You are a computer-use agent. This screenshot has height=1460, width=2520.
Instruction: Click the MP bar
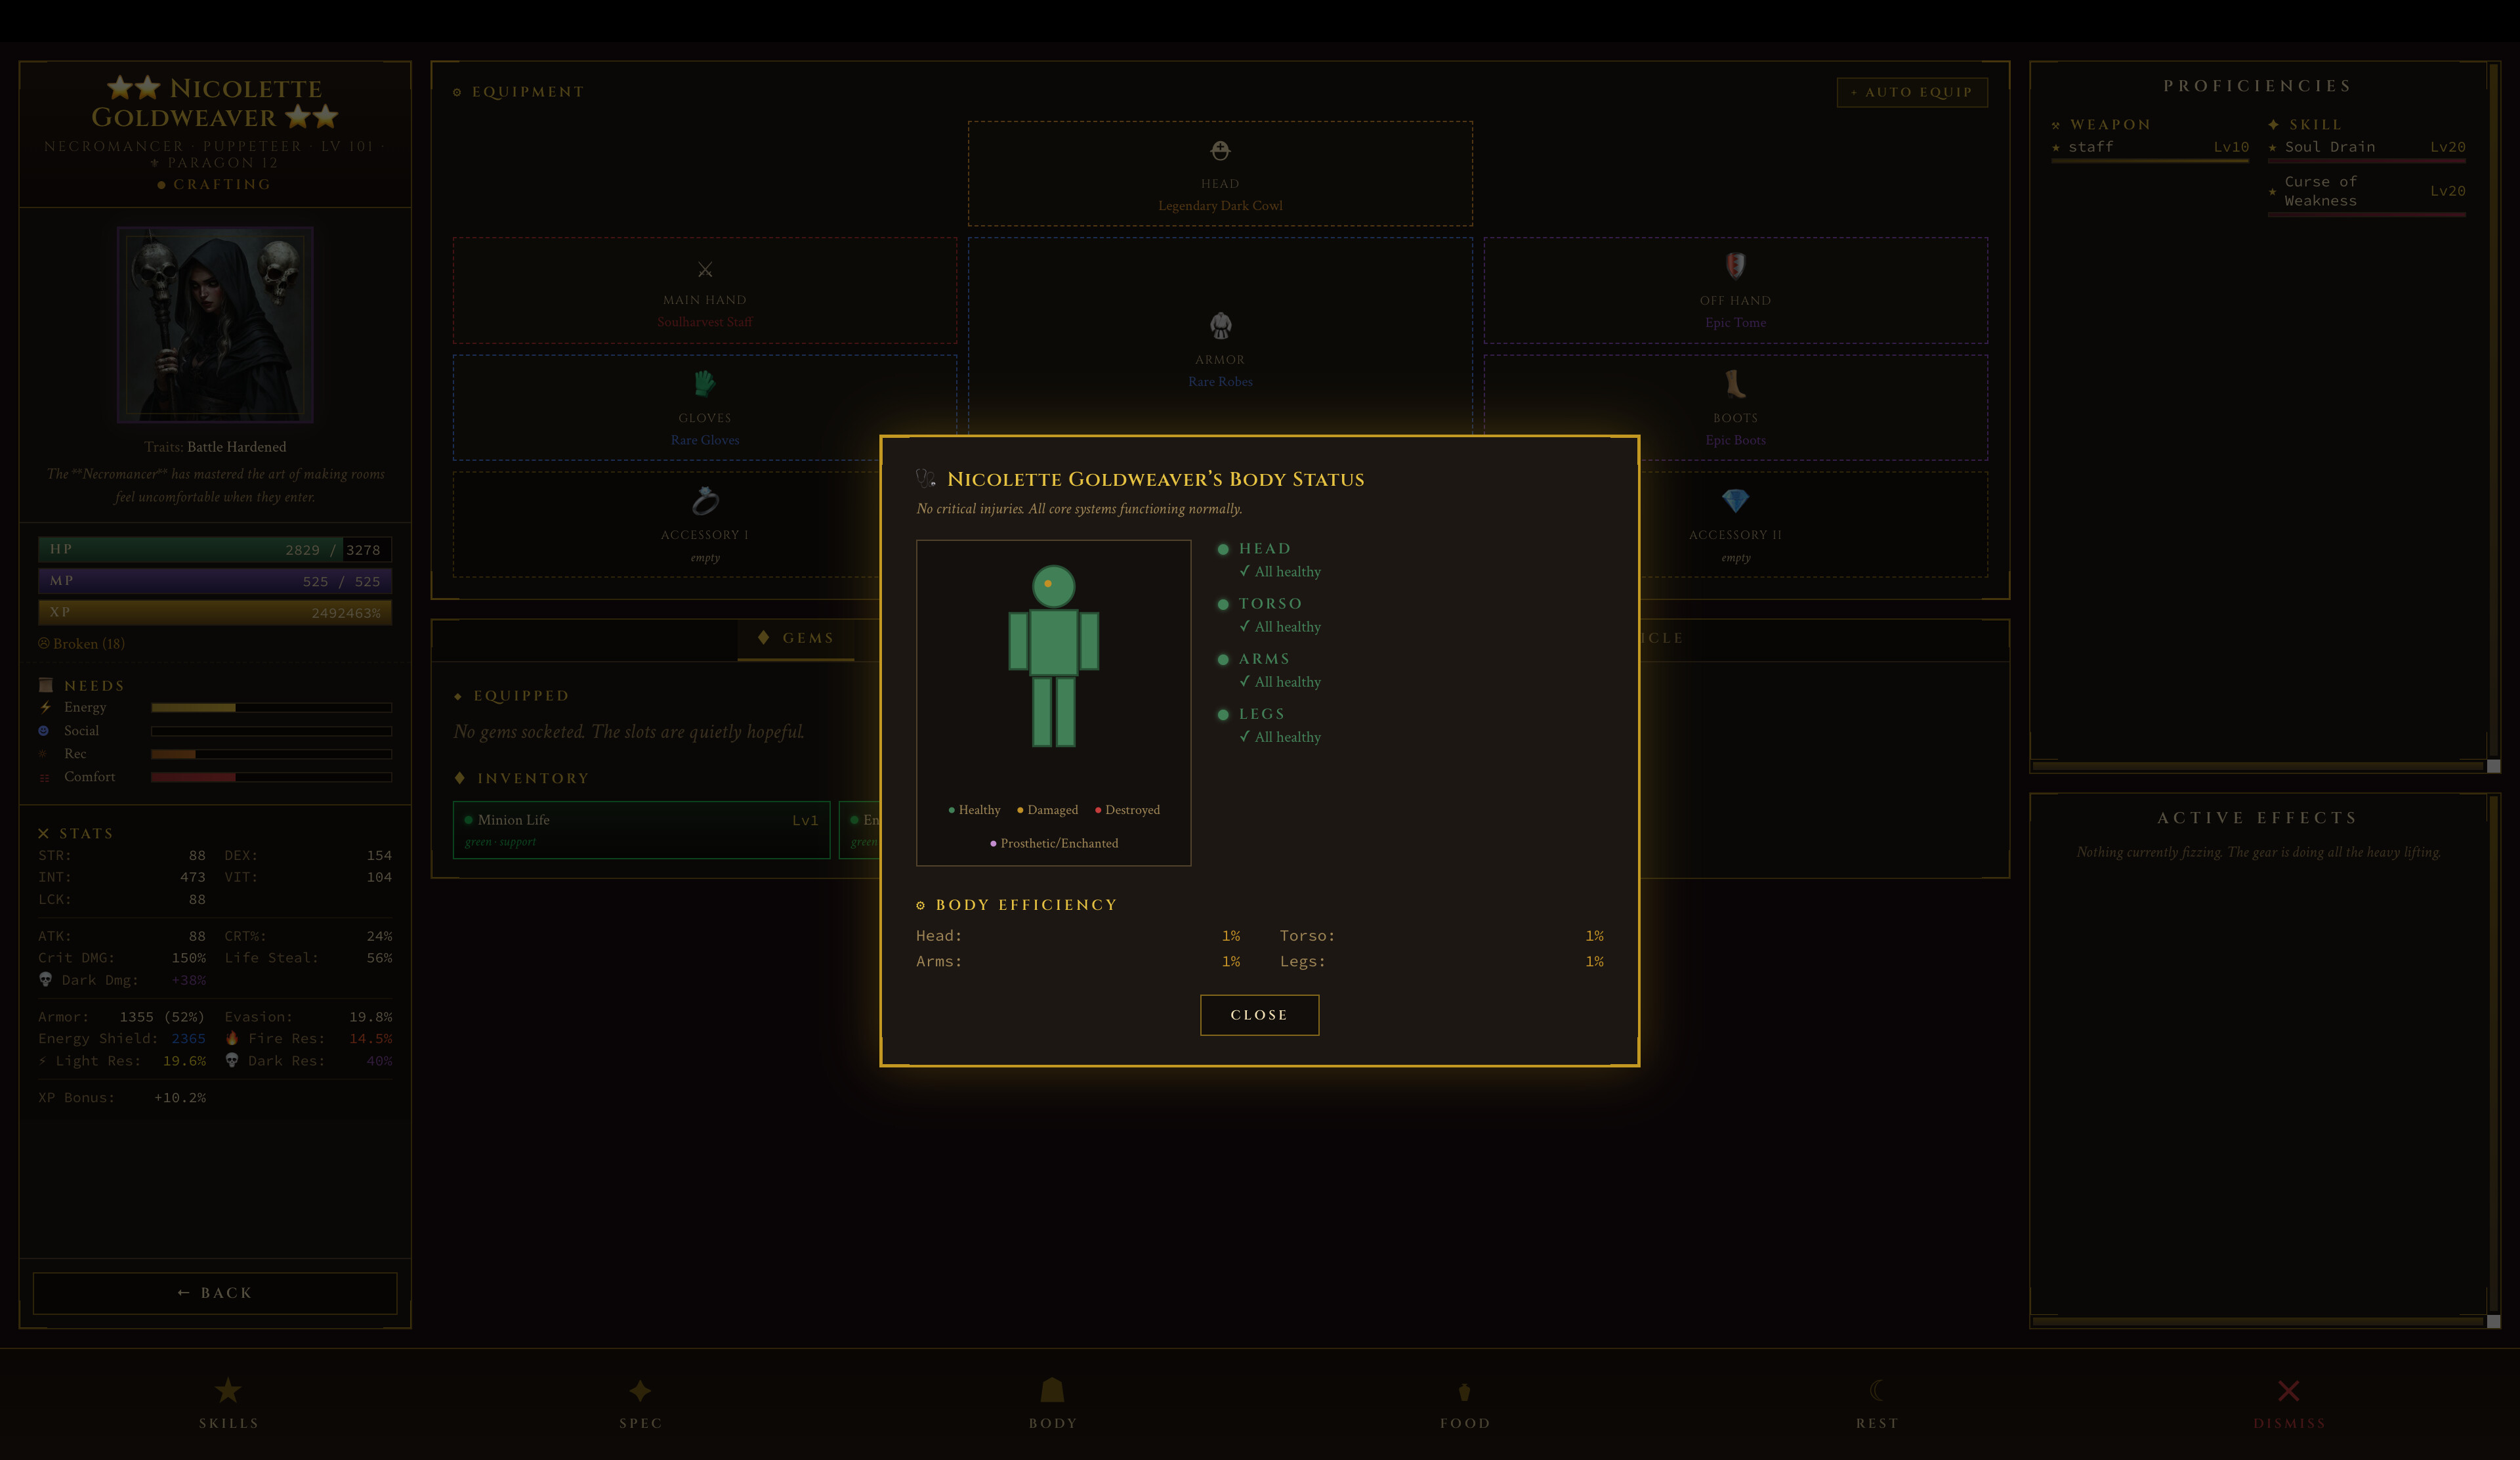pyautogui.click(x=215, y=581)
